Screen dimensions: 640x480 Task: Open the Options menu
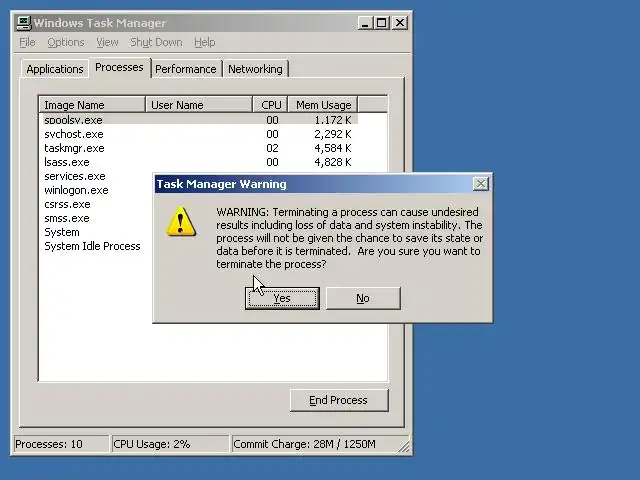click(66, 42)
